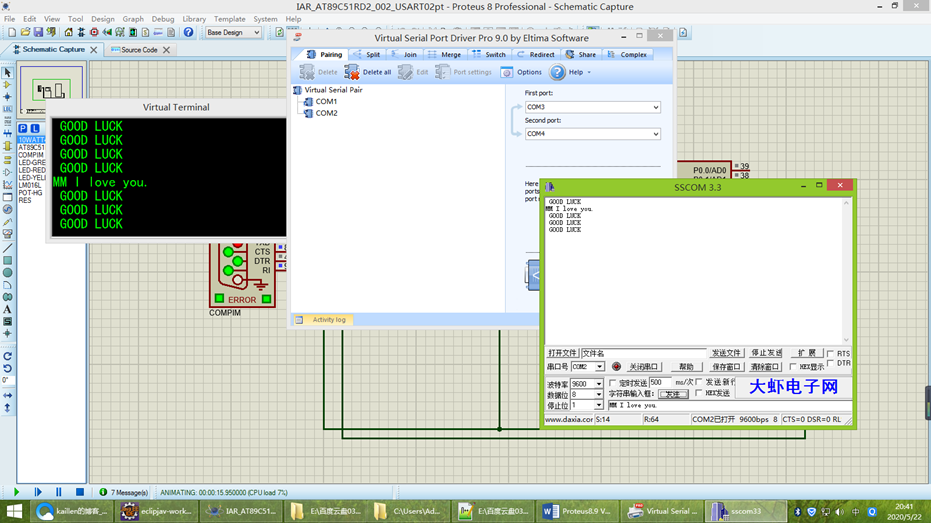Image resolution: width=931 pixels, height=523 pixels.
Task: Click the Rotate Anti-clockwise icon
Action: coord(8,369)
